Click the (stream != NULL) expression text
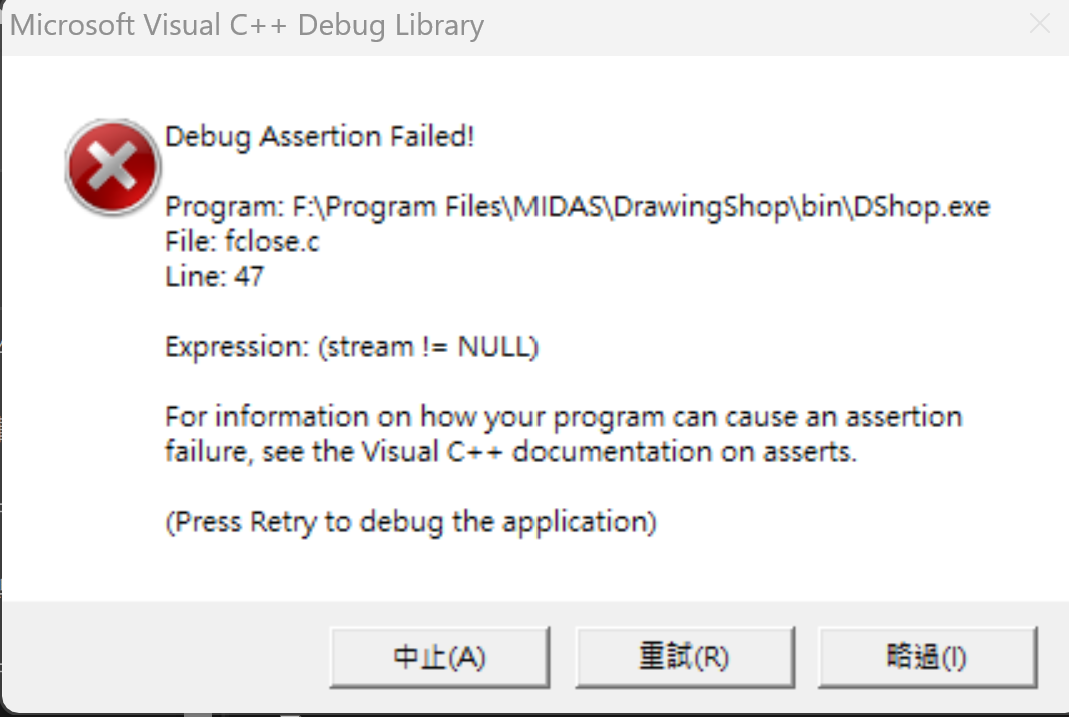 (429, 347)
